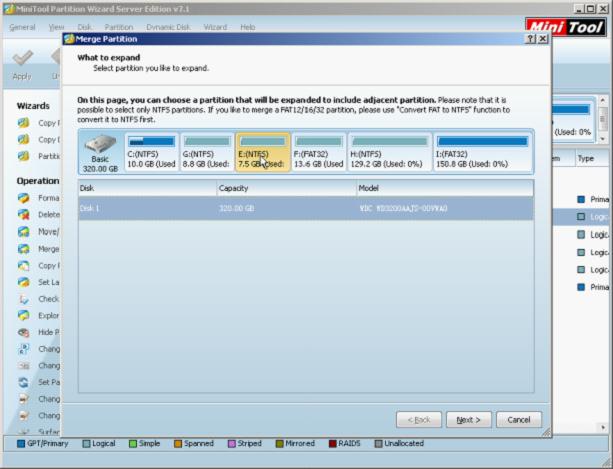Click the Hide Partition icon
The width and height of the screenshot is (613, 469).
coord(23,332)
